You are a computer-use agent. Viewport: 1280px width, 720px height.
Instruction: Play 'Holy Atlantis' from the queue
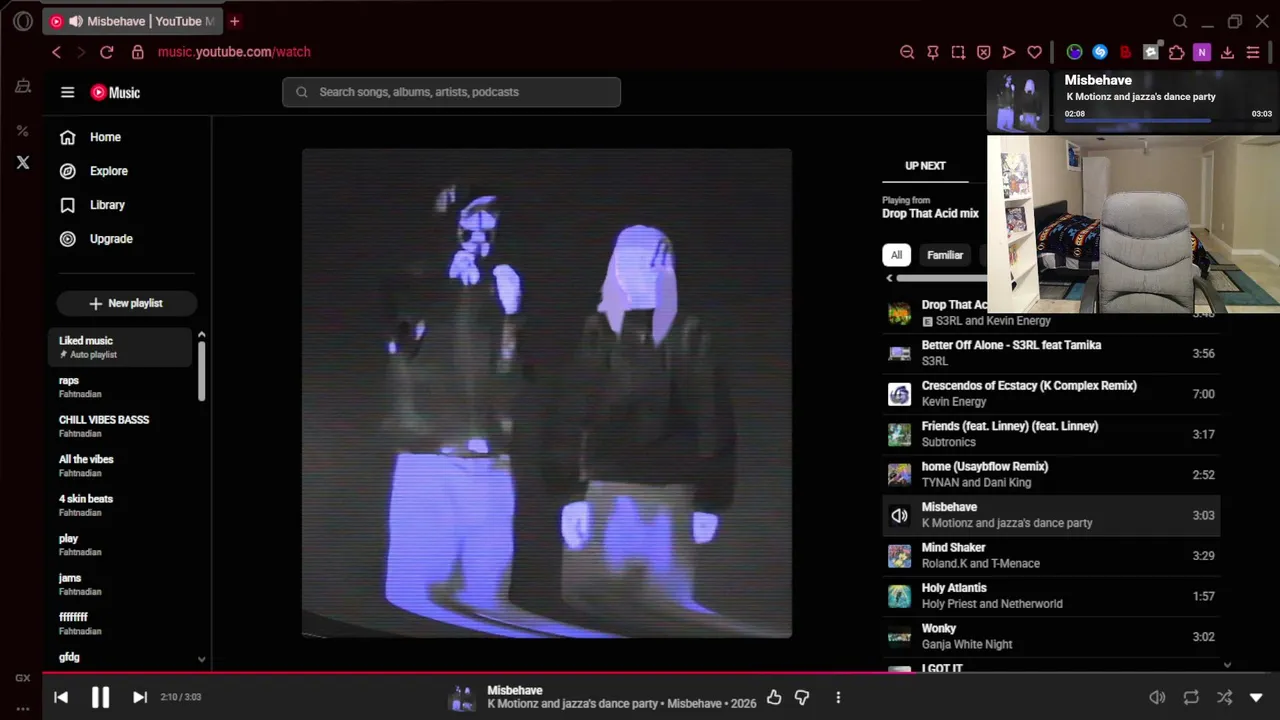tap(1051, 596)
